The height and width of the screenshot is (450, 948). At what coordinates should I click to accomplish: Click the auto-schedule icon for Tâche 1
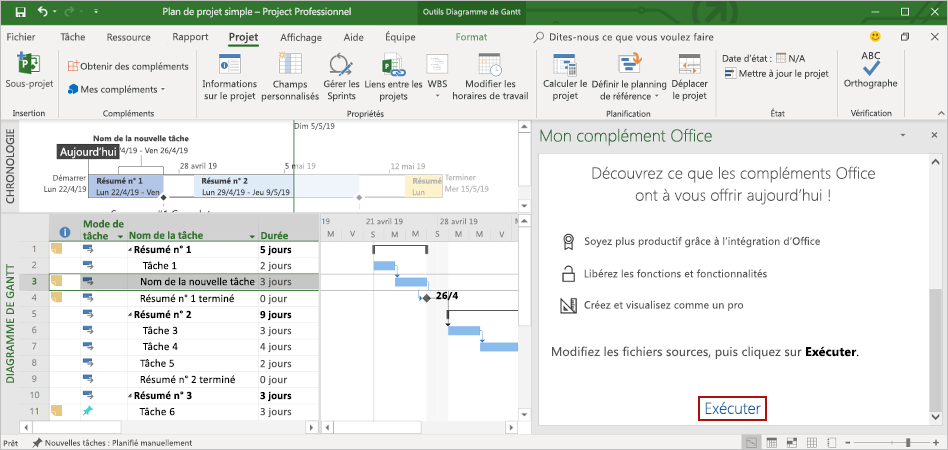[88, 265]
